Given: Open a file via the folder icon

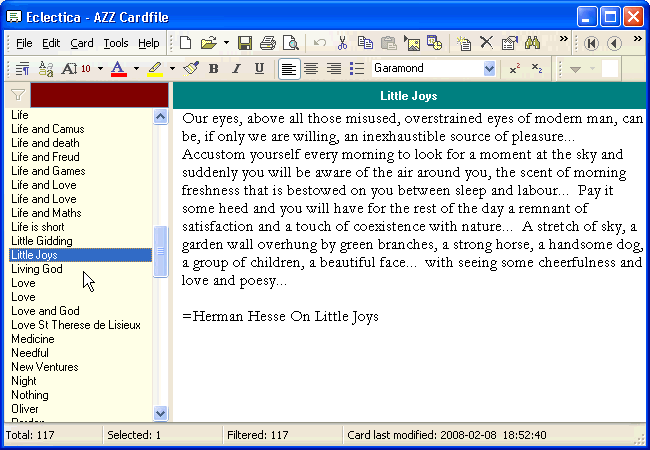Looking at the screenshot, I should (x=209, y=43).
